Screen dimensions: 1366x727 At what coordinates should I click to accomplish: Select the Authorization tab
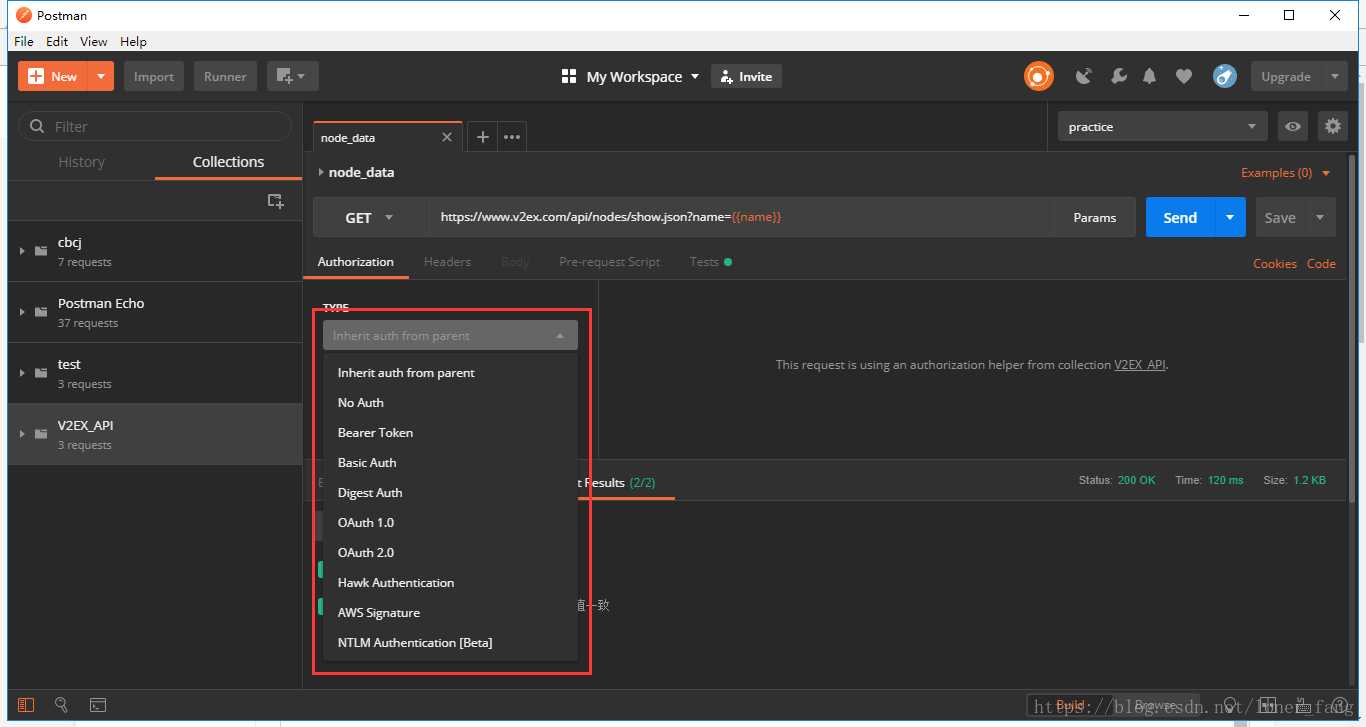pos(355,262)
